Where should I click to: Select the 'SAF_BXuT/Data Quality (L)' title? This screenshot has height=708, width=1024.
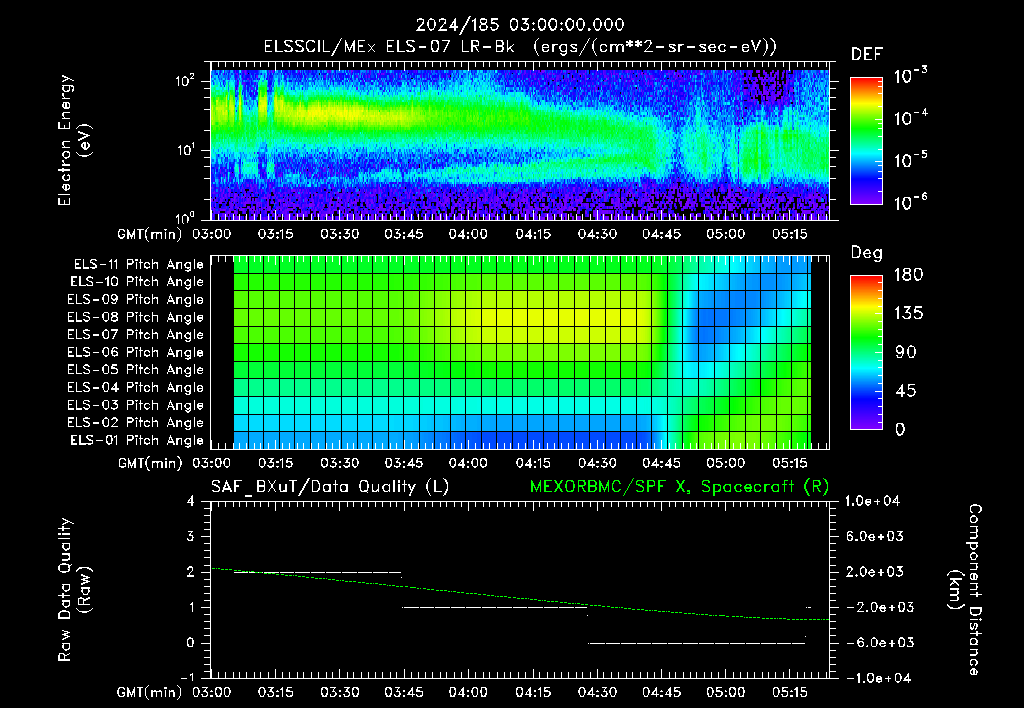point(330,487)
